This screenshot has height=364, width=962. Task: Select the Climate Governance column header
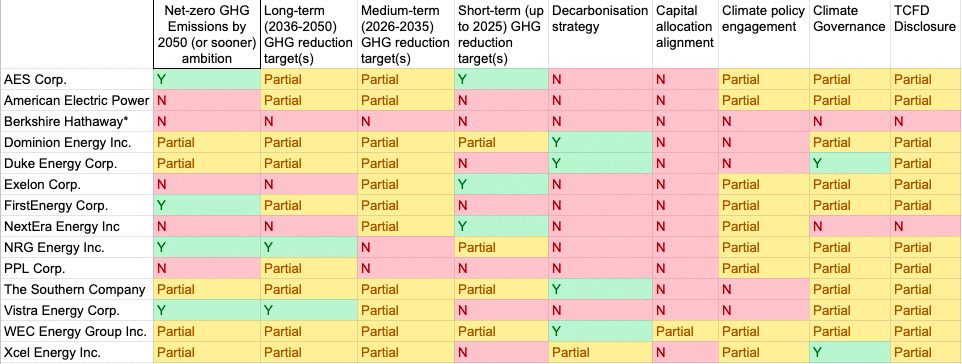[x=850, y=34]
